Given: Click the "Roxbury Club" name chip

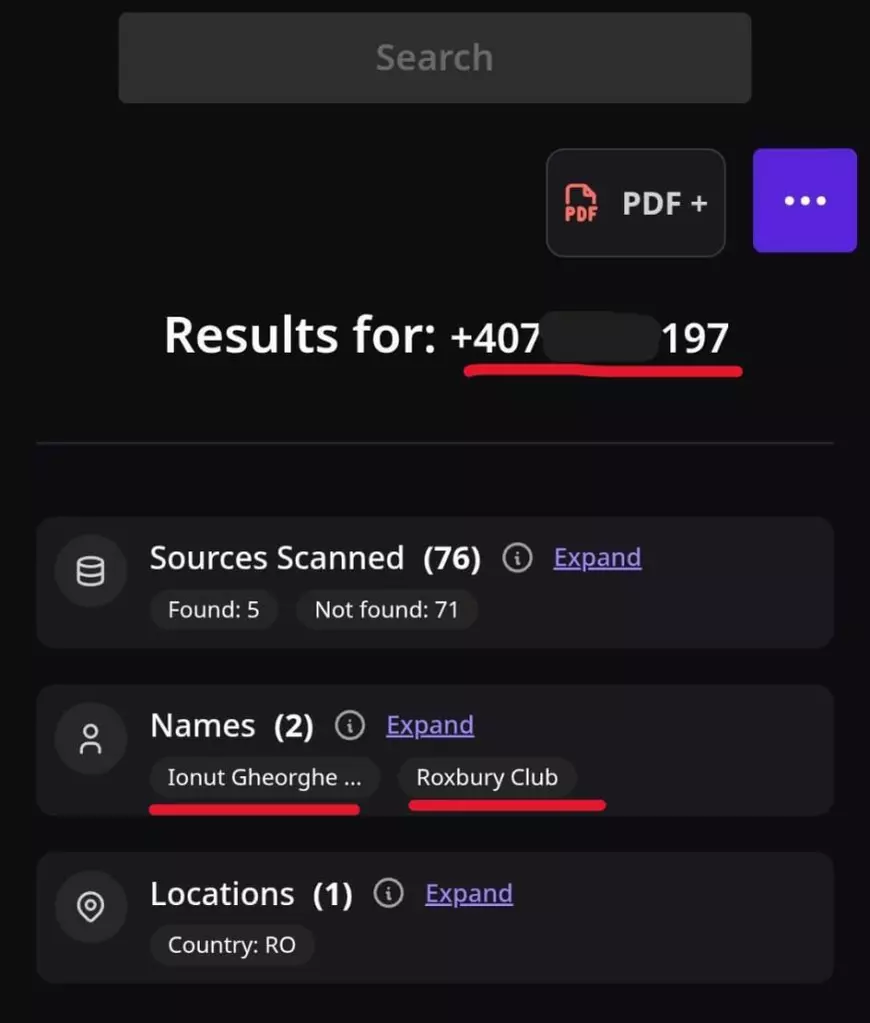Looking at the screenshot, I should coord(487,778).
